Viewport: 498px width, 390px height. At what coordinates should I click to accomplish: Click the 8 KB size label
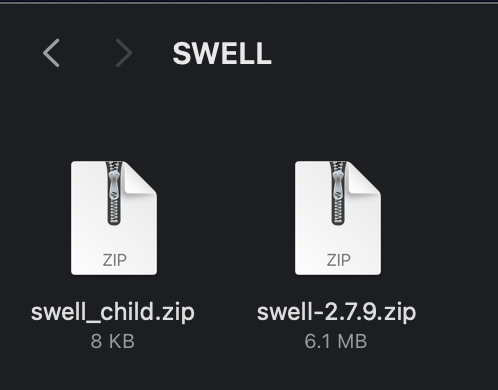click(x=112, y=341)
